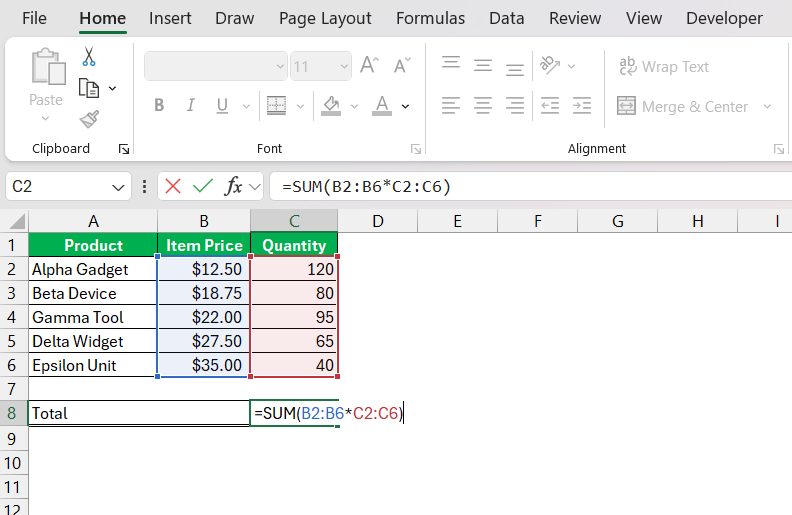Open Clipboard dialog launcher
The height and width of the screenshot is (515, 792).
pos(124,149)
